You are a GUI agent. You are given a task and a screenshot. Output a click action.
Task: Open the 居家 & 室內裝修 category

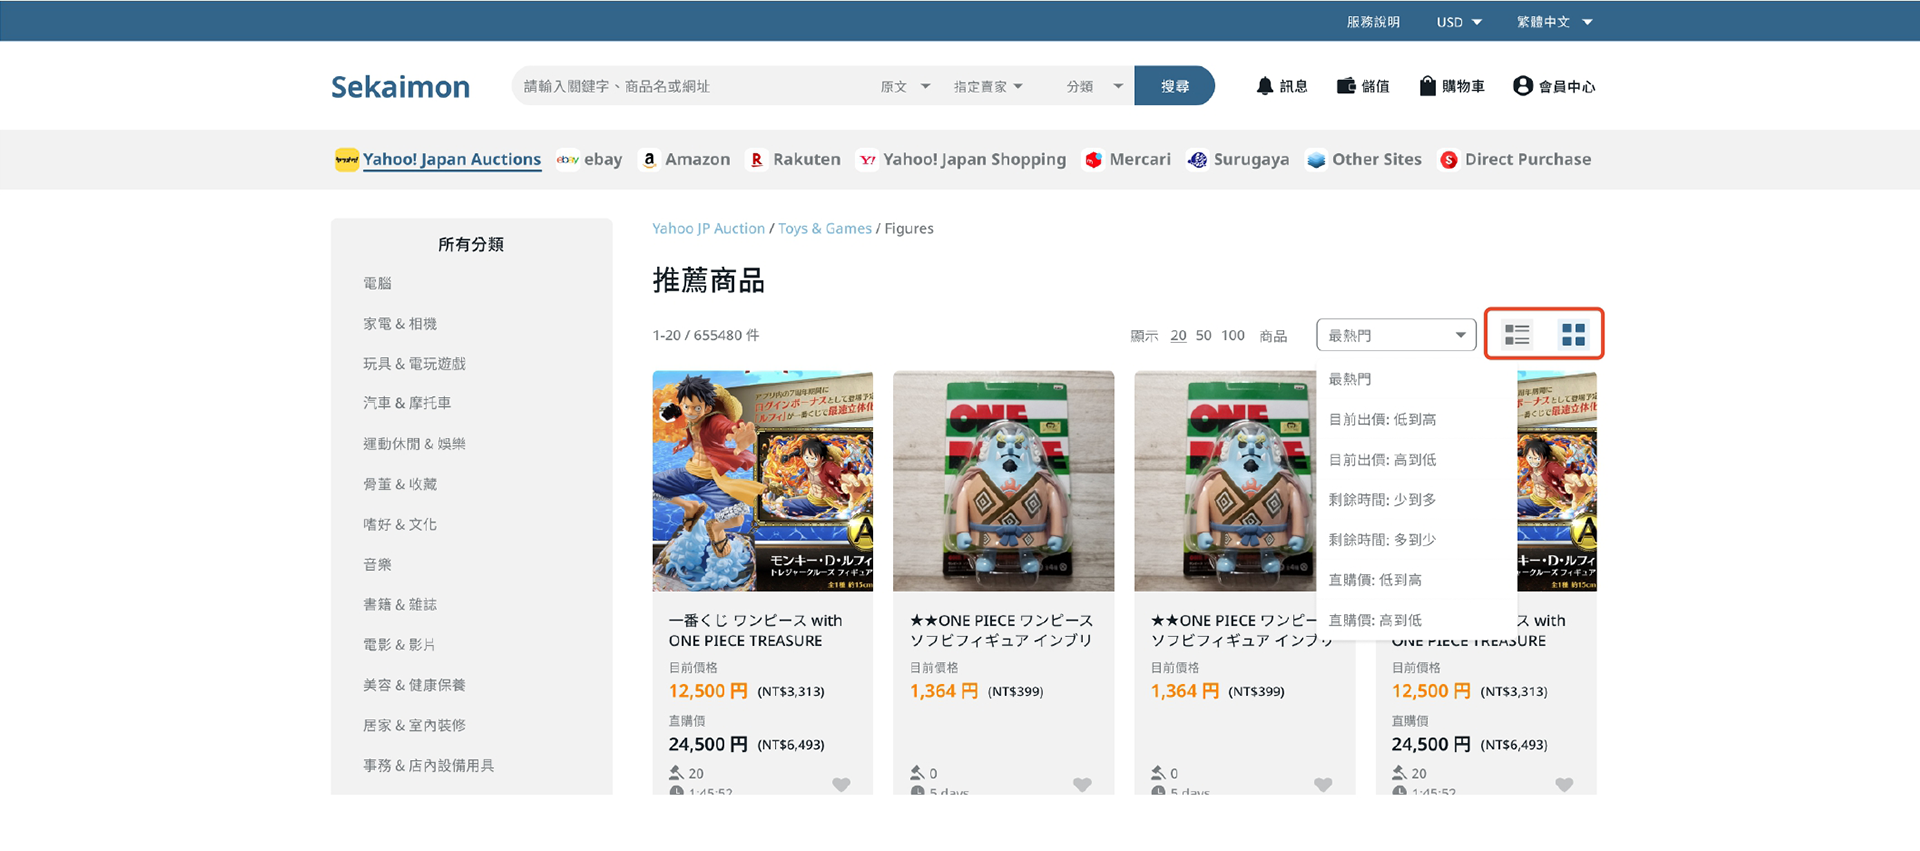click(x=414, y=725)
